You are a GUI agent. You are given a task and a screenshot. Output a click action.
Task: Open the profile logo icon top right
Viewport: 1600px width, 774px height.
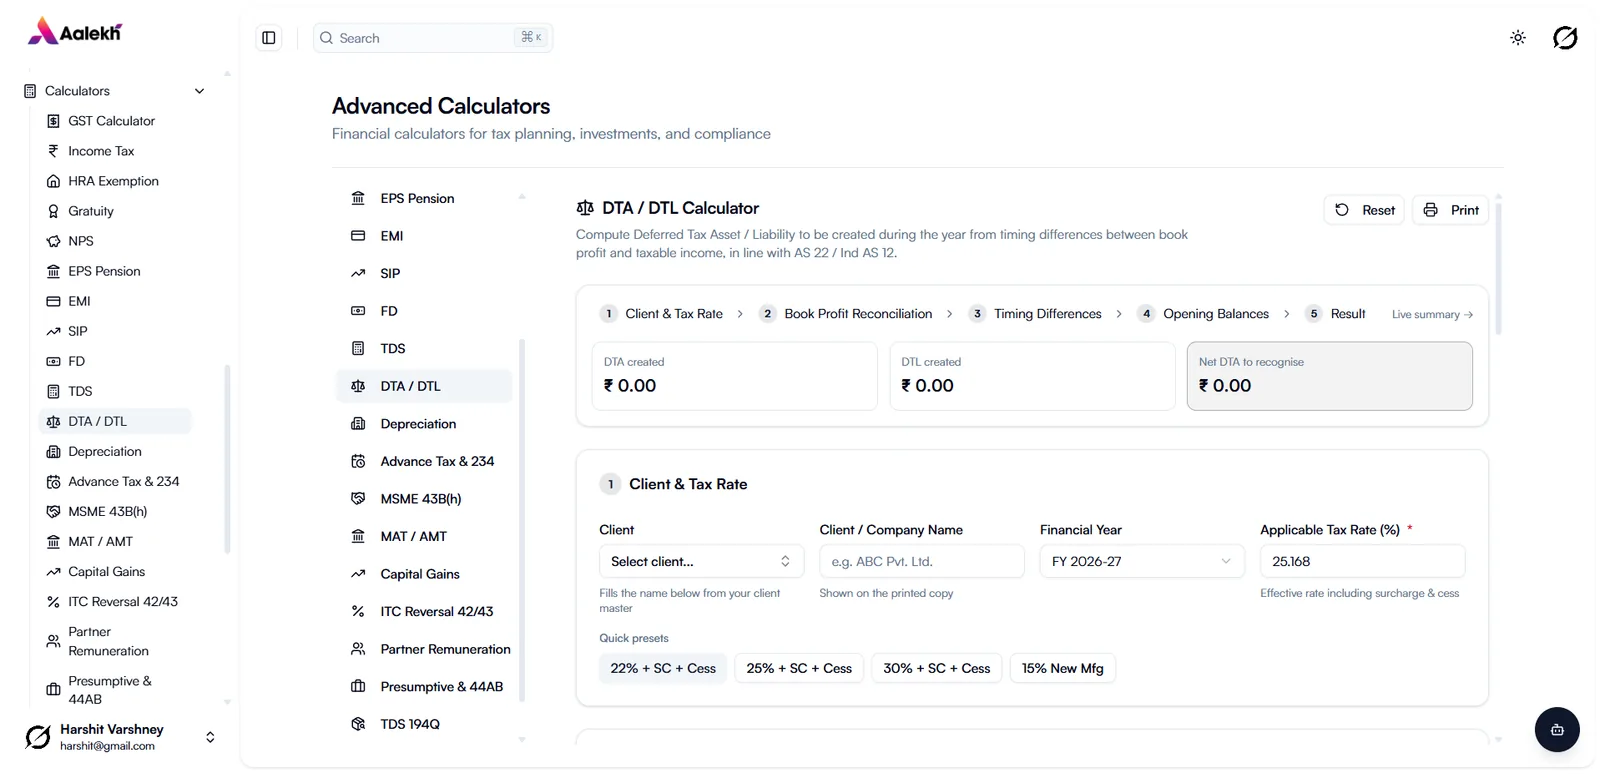[x=1565, y=38]
